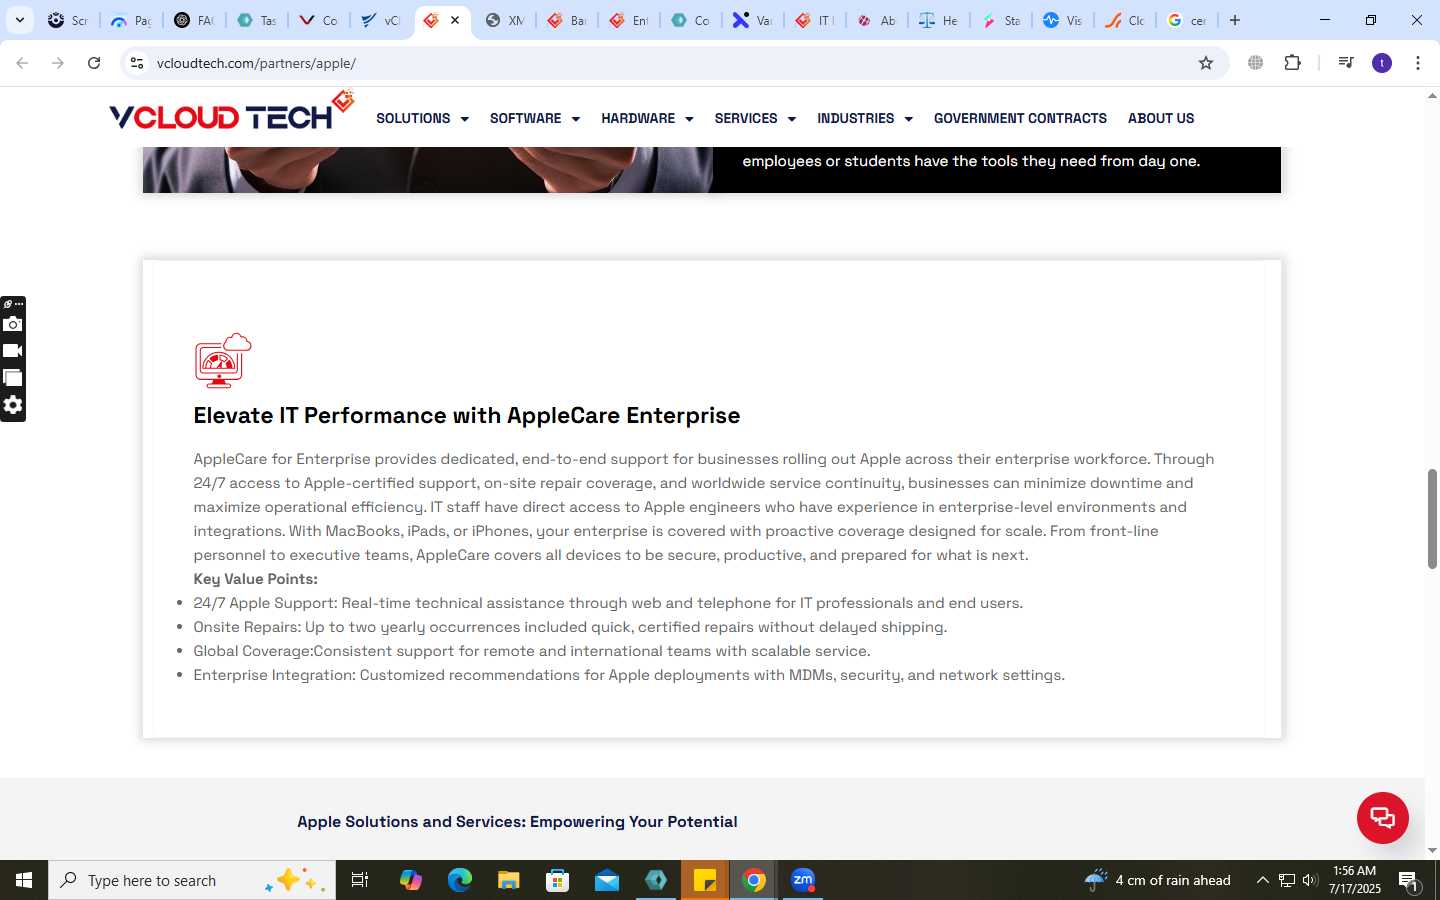Viewport: 1440px width, 900px height.
Task: Switch to the 'XM' tab
Action: tap(504, 20)
